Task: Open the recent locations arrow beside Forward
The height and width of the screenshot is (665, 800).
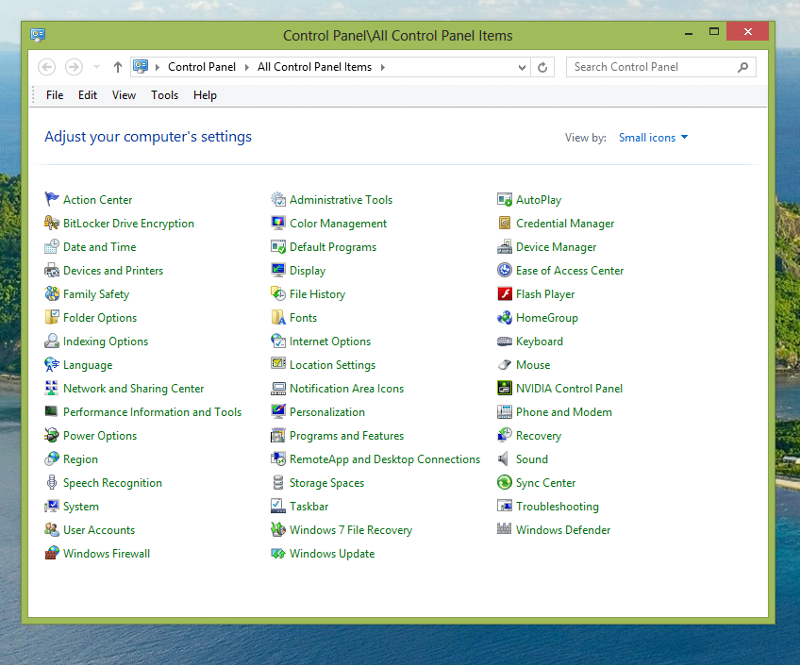Action: (96, 67)
